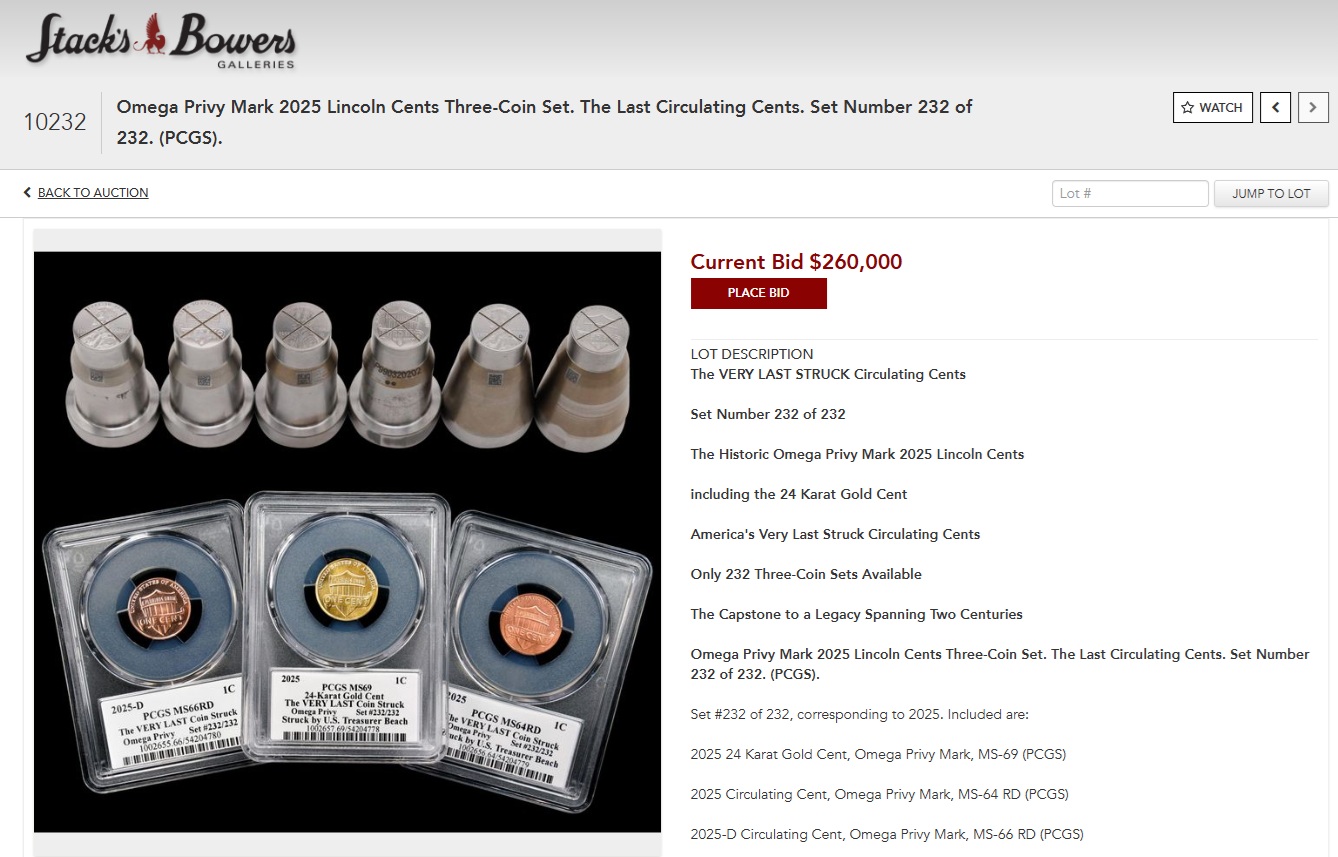Click the Stack's Bowers Galleries logo
This screenshot has height=857, width=1338.
click(161, 41)
